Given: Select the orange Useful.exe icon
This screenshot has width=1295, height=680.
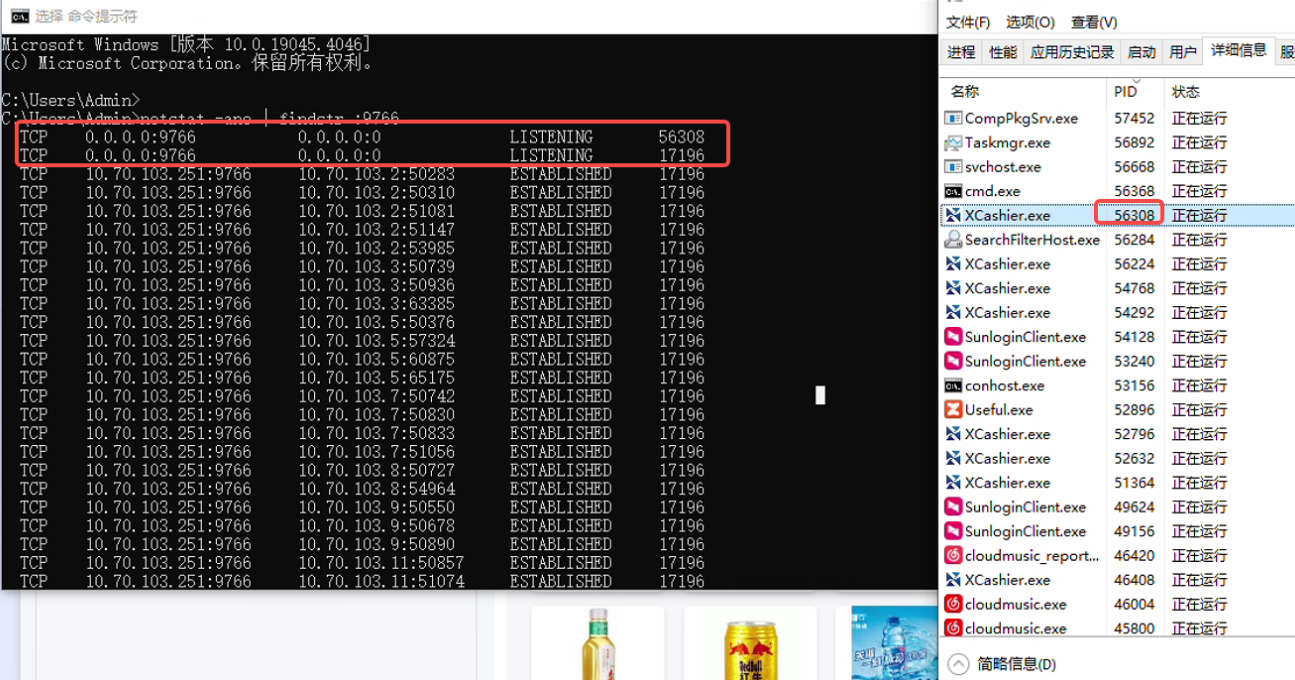Looking at the screenshot, I should [x=953, y=410].
